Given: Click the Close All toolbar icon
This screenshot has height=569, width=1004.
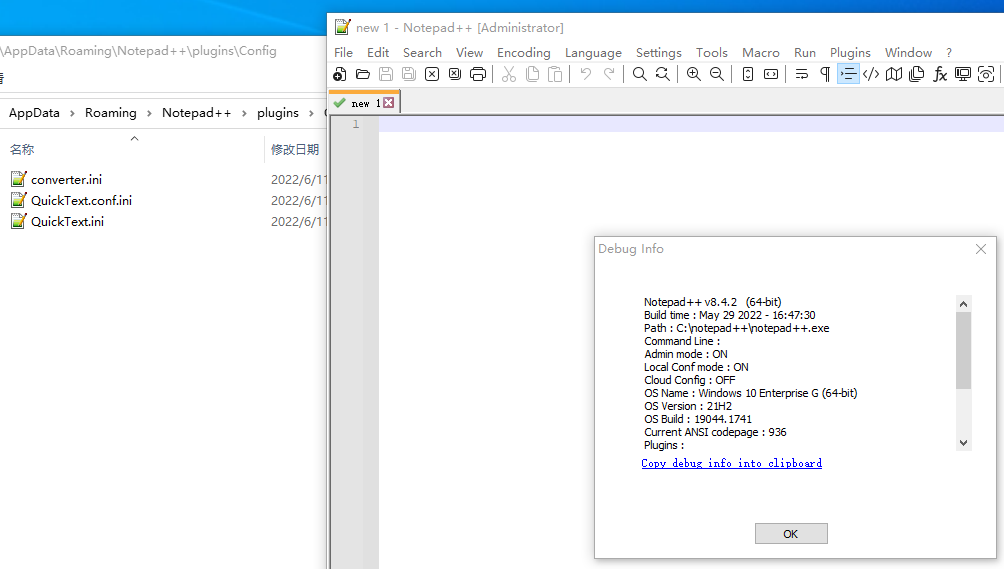Looking at the screenshot, I should tap(455, 74).
